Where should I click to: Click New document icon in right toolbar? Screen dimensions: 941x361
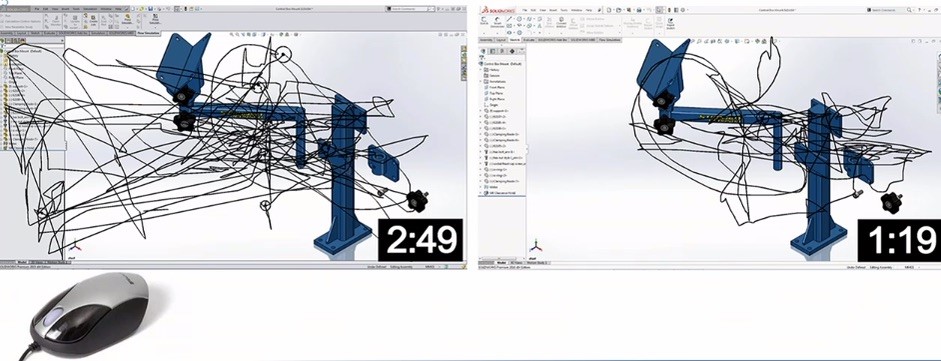coord(609,10)
